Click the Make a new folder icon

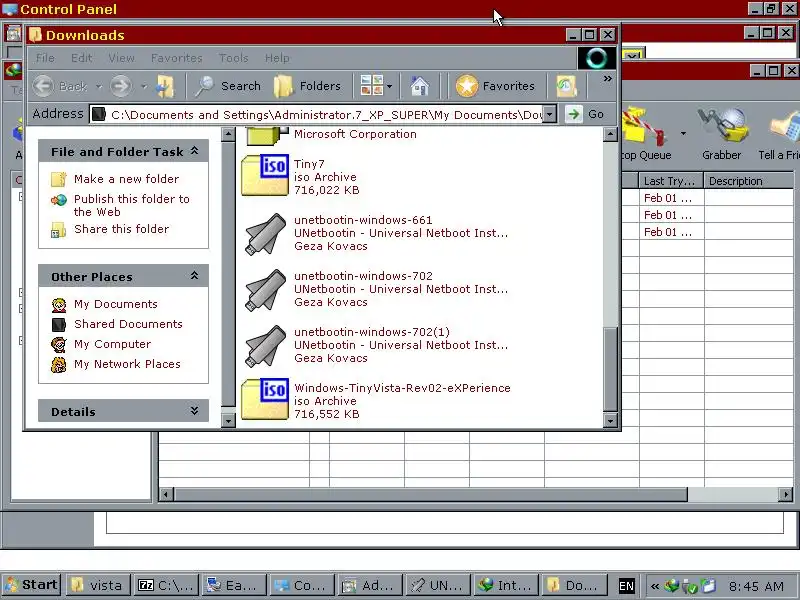coord(59,179)
